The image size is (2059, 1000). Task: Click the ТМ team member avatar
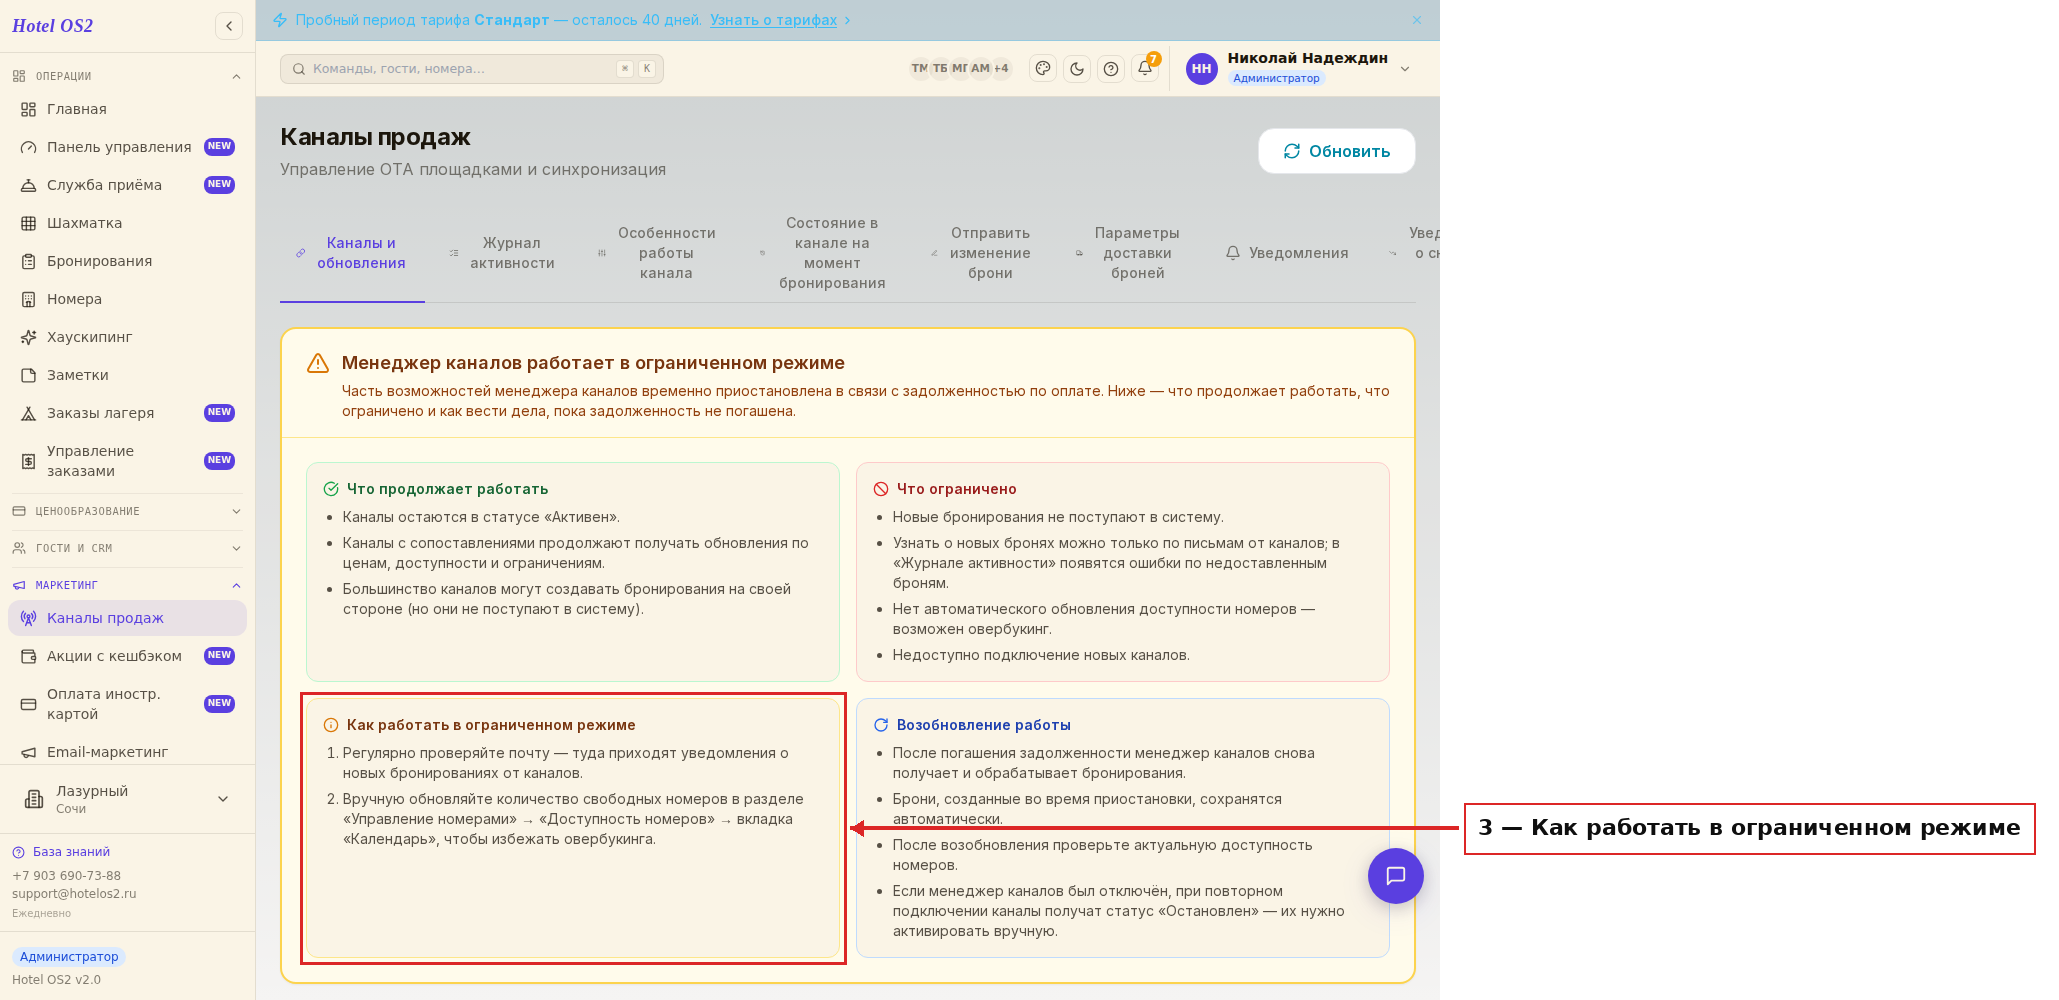(919, 68)
